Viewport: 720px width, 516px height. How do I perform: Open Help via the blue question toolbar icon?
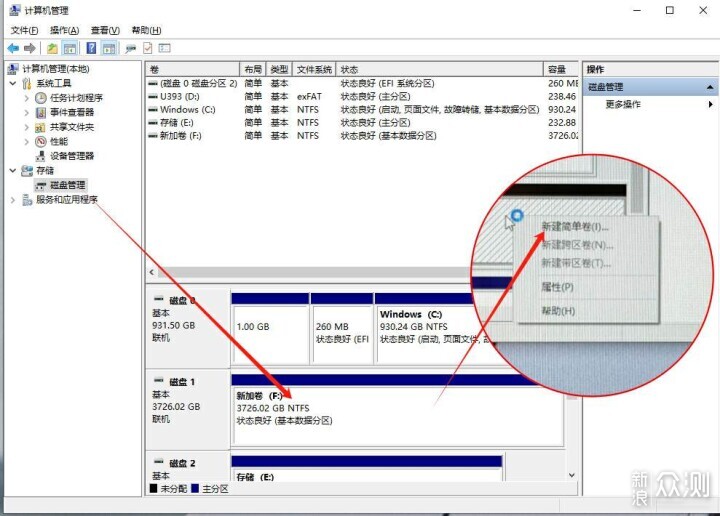[x=91, y=48]
